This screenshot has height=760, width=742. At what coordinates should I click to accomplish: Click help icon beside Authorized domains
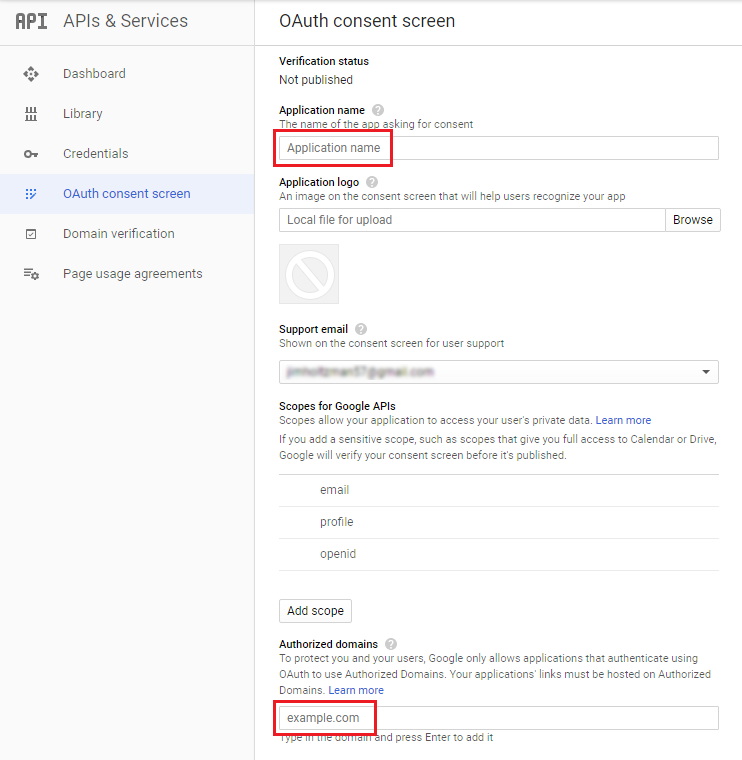391,644
